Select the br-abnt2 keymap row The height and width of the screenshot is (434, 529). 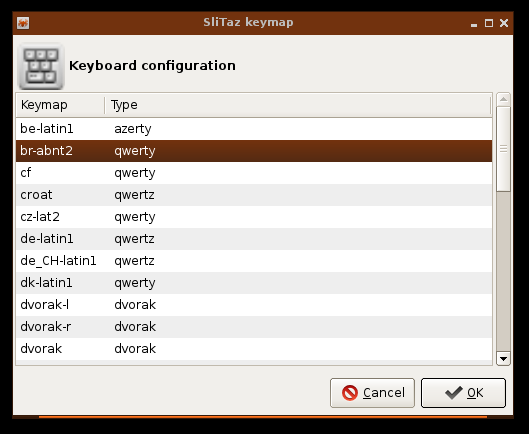coord(254,151)
